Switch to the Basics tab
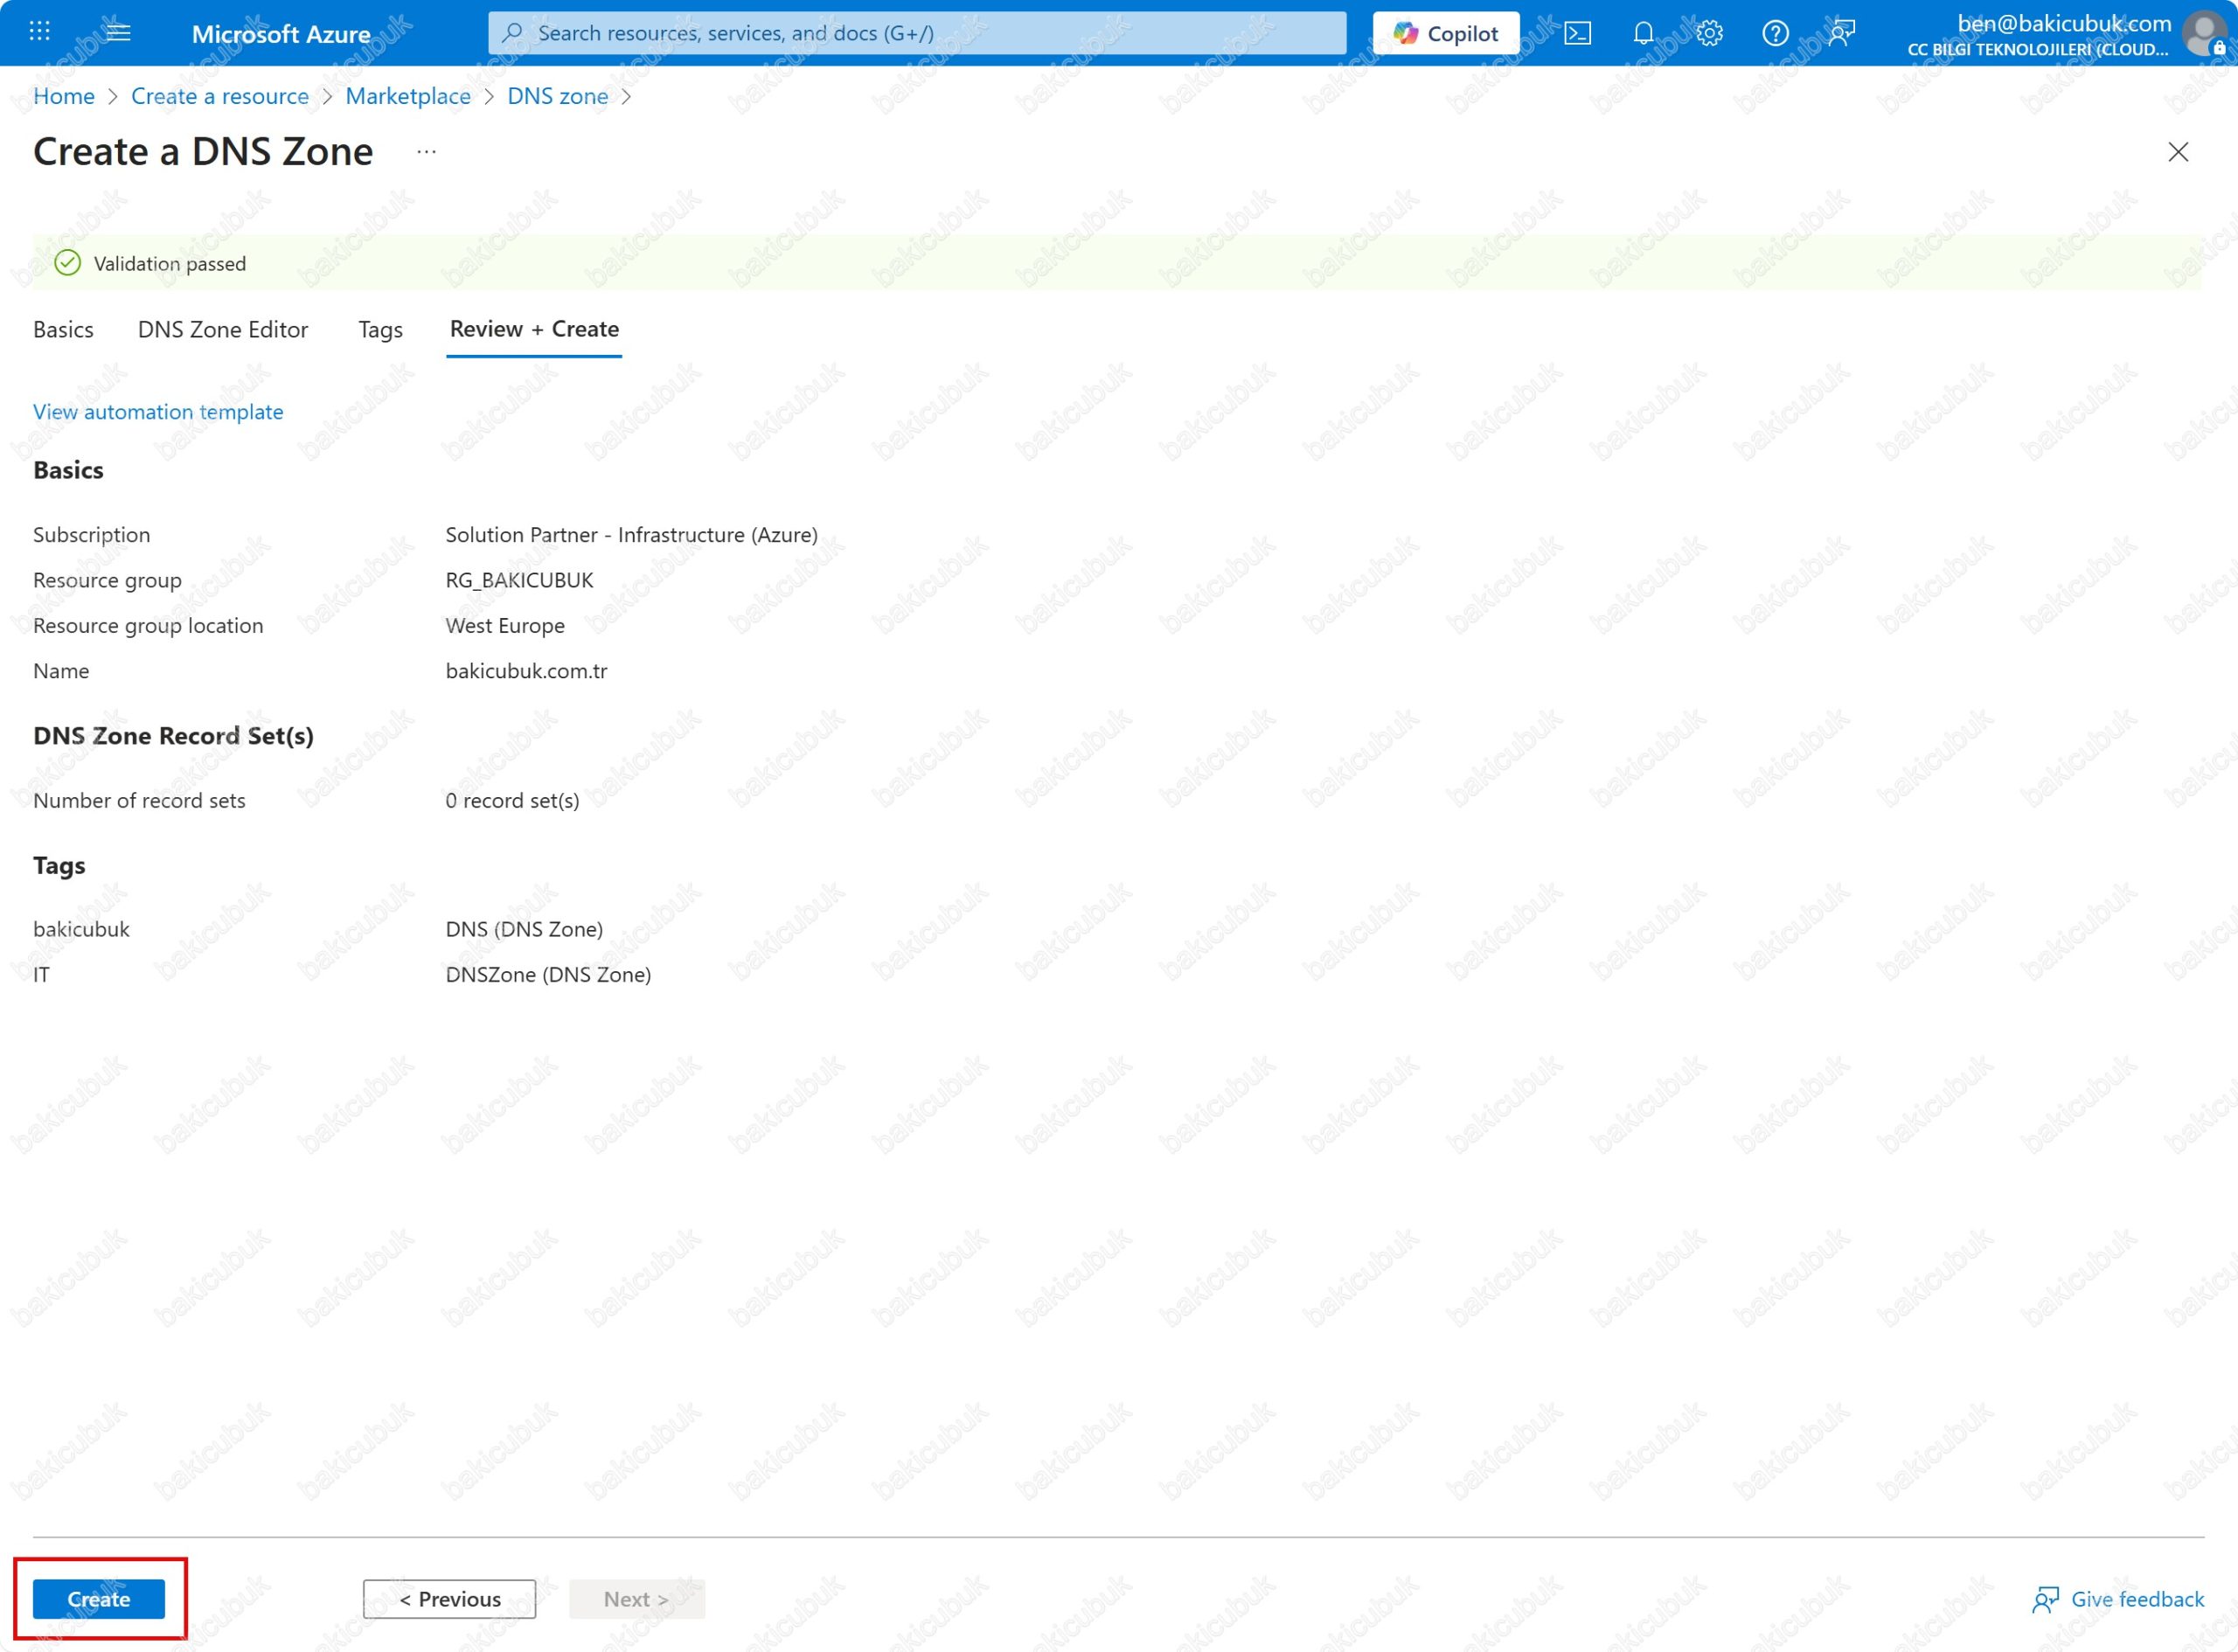 click(x=63, y=329)
